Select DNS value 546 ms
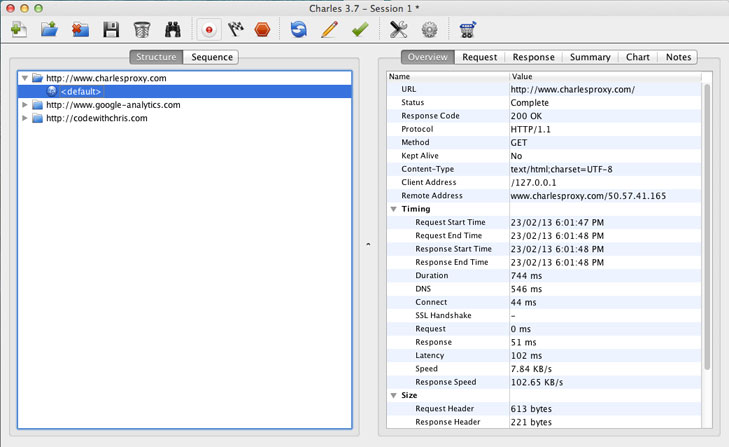This screenshot has height=447, width=729. 526,289
